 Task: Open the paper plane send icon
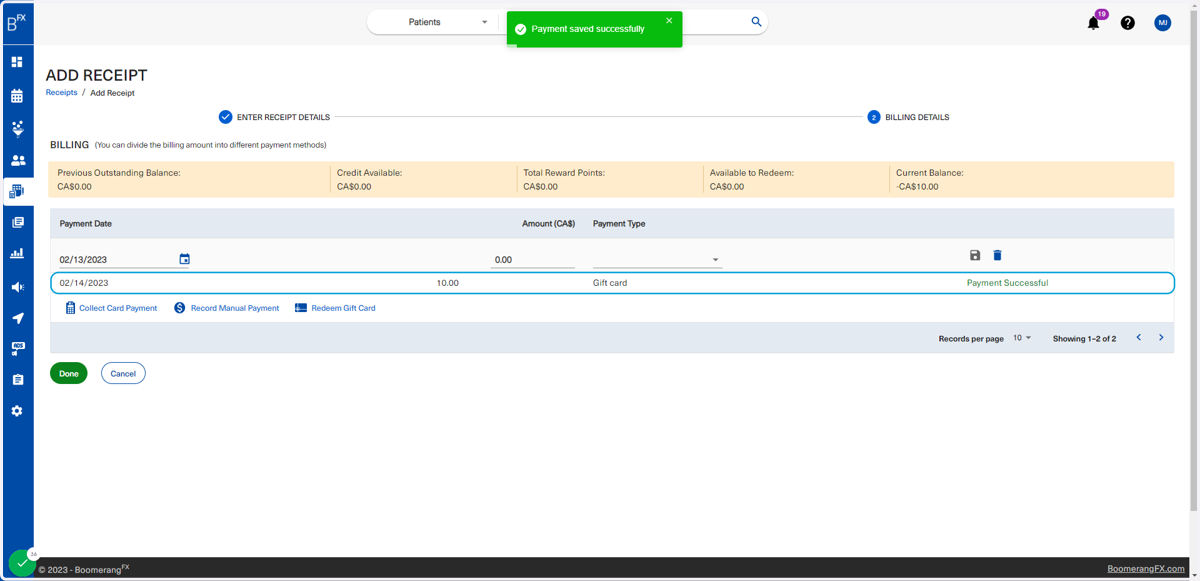pyautogui.click(x=17, y=318)
